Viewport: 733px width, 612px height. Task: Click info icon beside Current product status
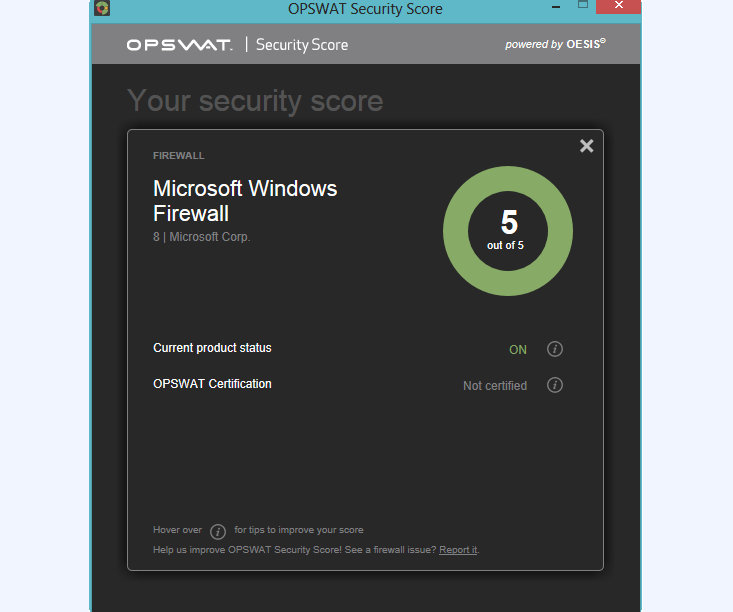click(x=554, y=349)
